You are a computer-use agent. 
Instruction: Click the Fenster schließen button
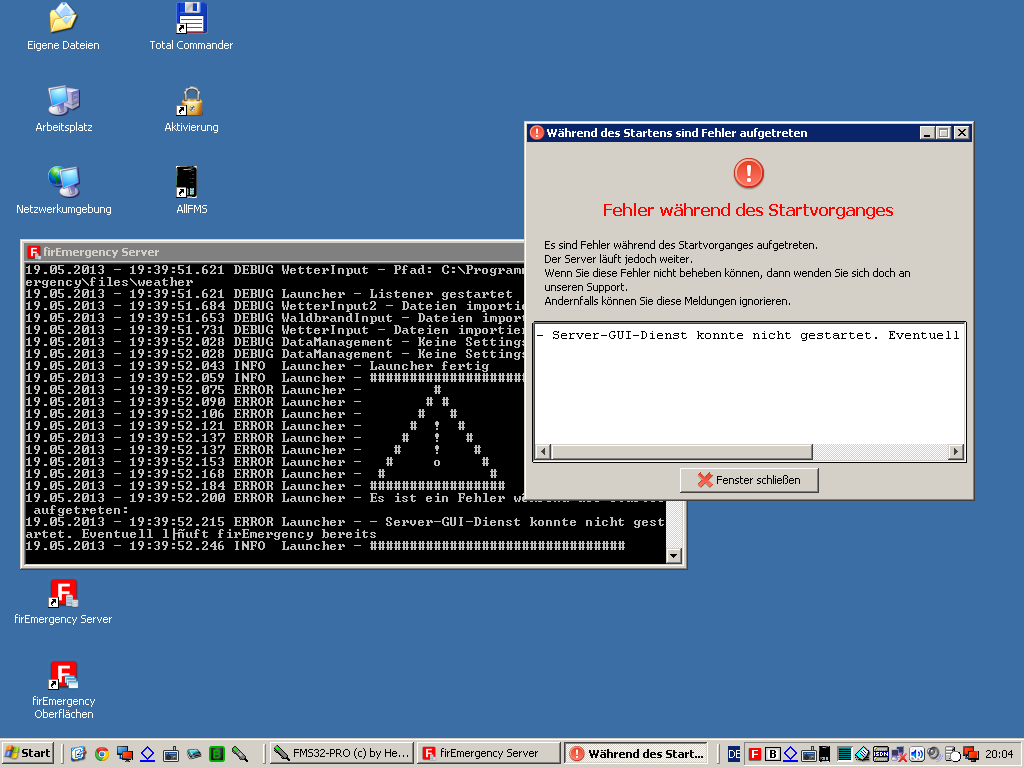pyautogui.click(x=748, y=480)
